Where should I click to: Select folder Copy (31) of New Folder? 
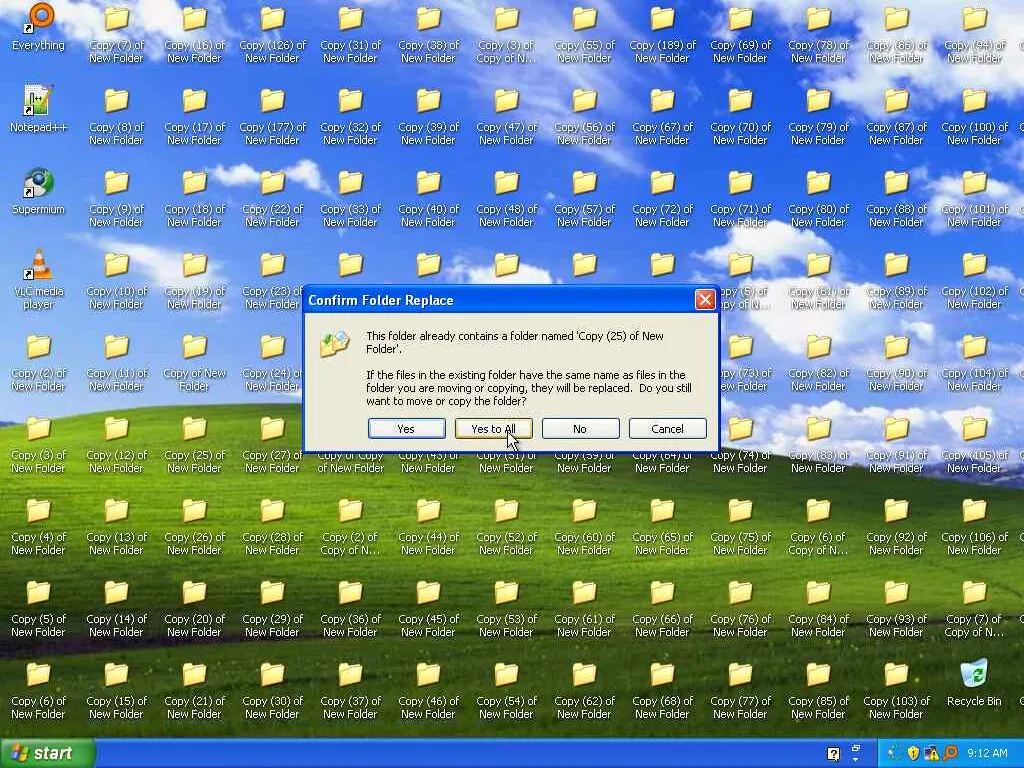coord(350,35)
